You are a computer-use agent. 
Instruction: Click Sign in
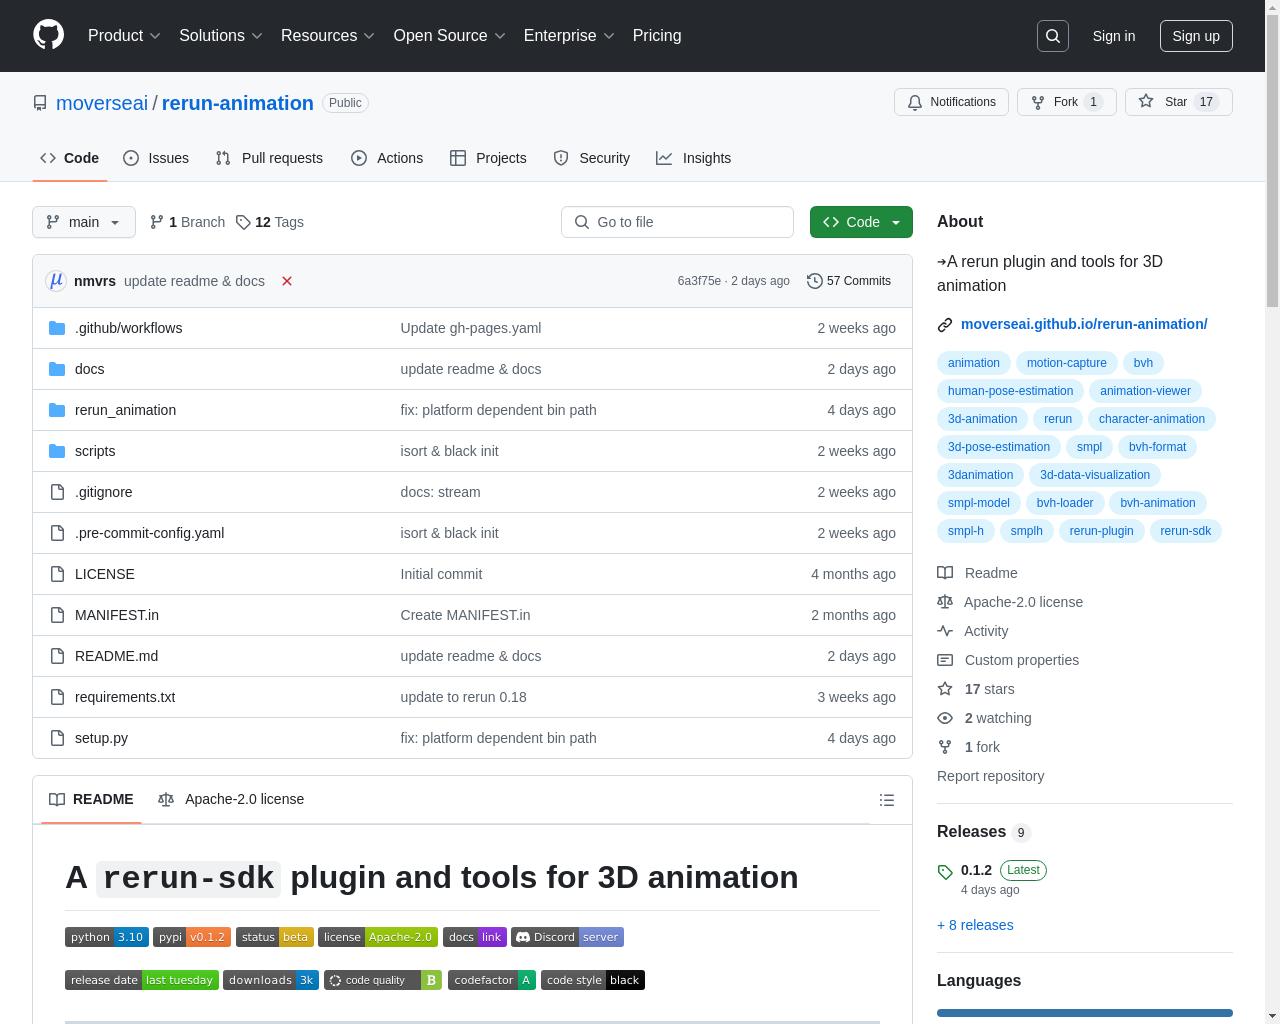pyautogui.click(x=1113, y=36)
